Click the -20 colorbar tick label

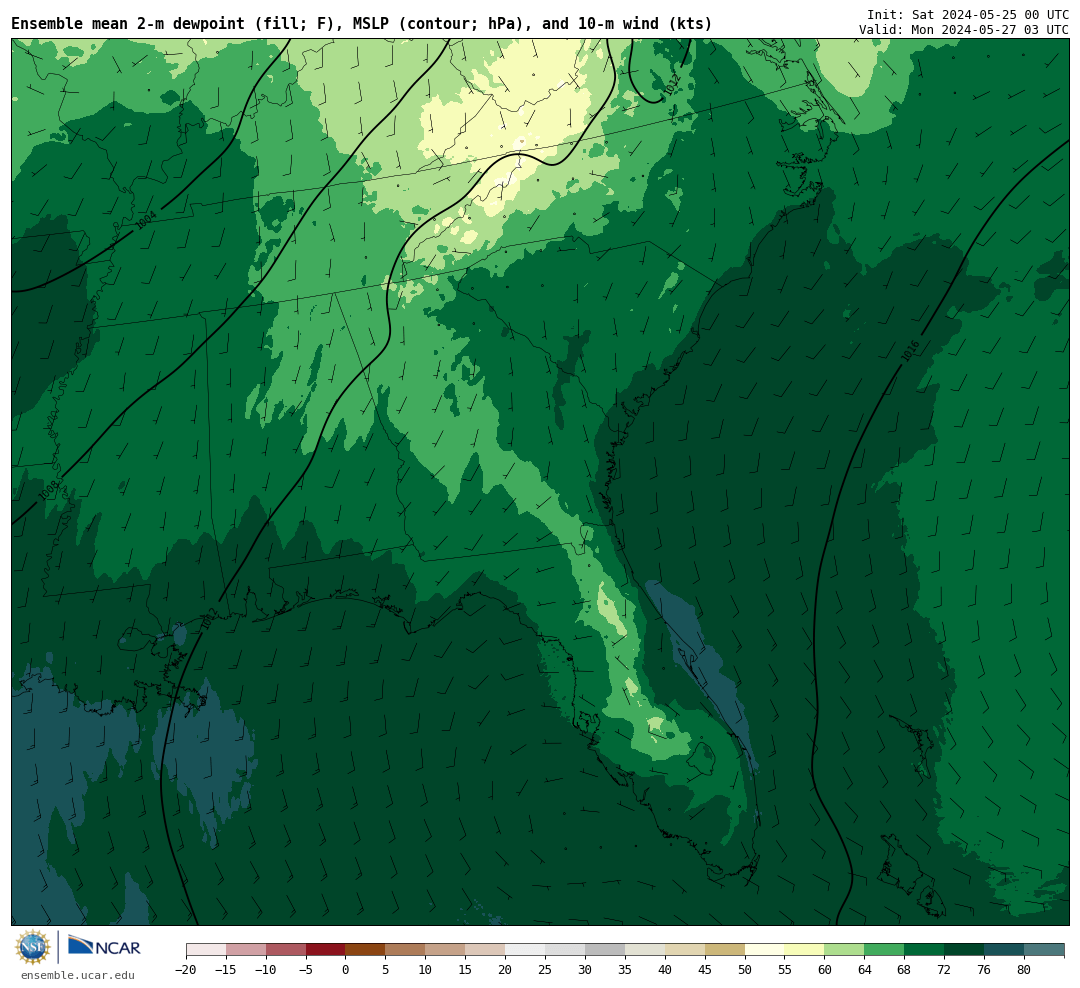coord(186,969)
